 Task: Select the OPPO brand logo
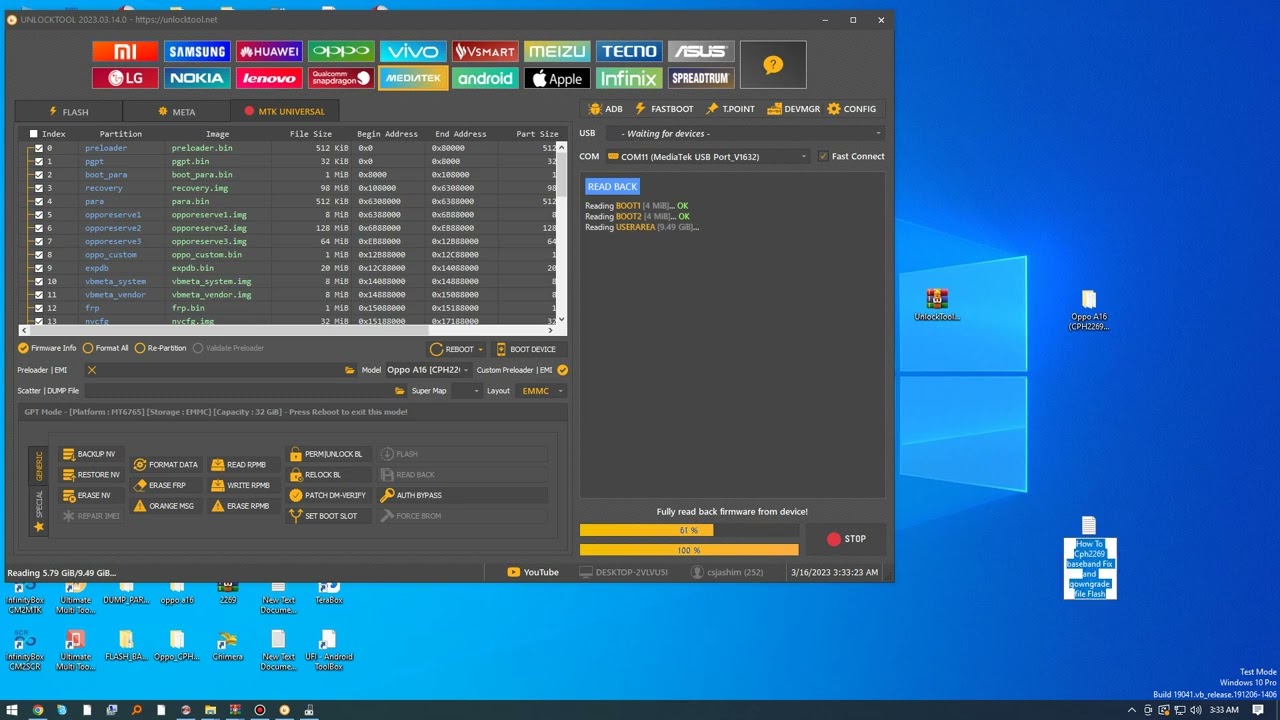click(341, 52)
